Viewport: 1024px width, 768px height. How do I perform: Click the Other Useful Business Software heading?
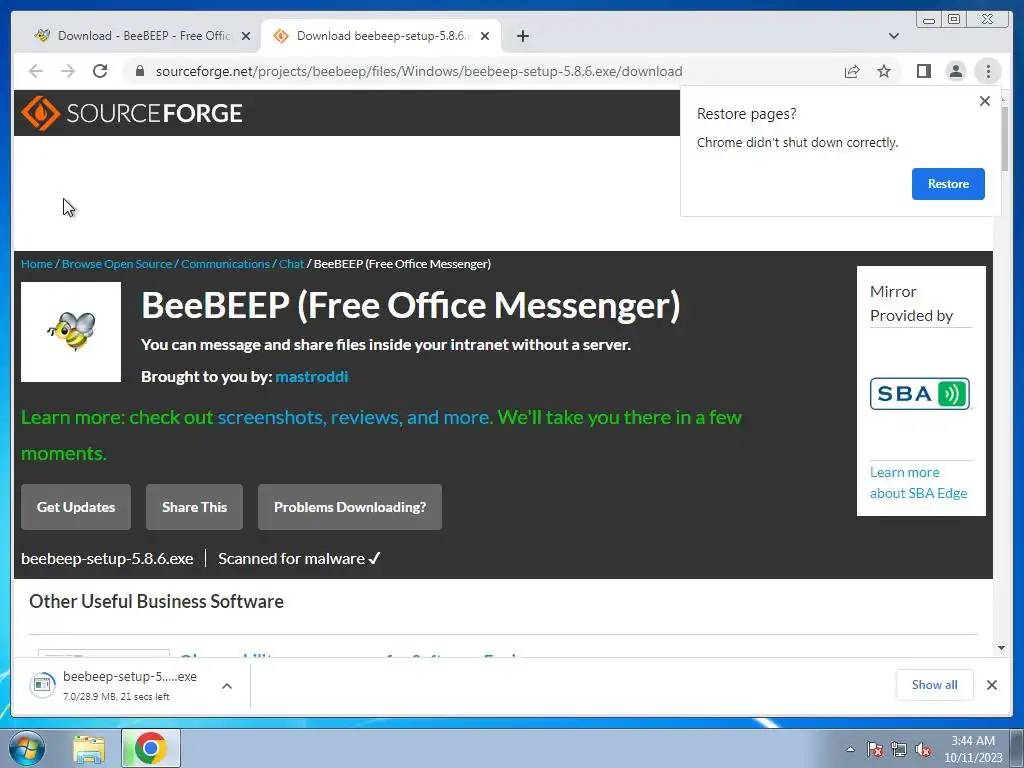[156, 601]
